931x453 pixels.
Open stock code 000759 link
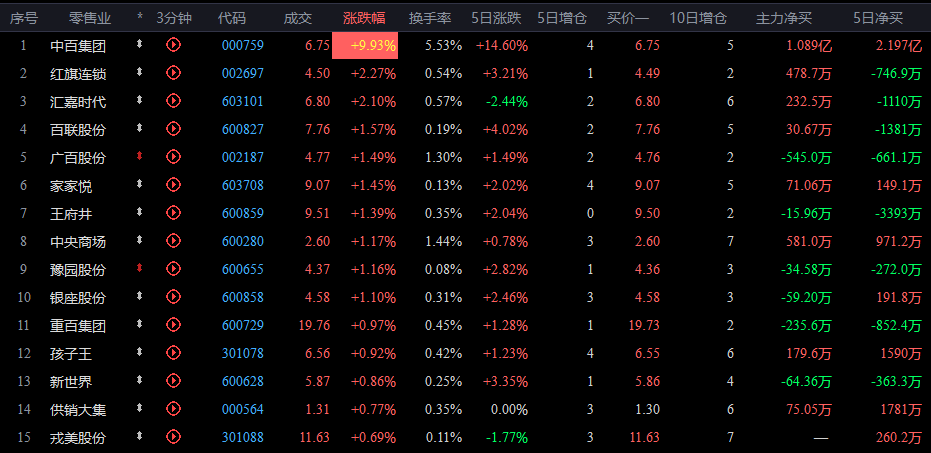pyautogui.click(x=243, y=46)
